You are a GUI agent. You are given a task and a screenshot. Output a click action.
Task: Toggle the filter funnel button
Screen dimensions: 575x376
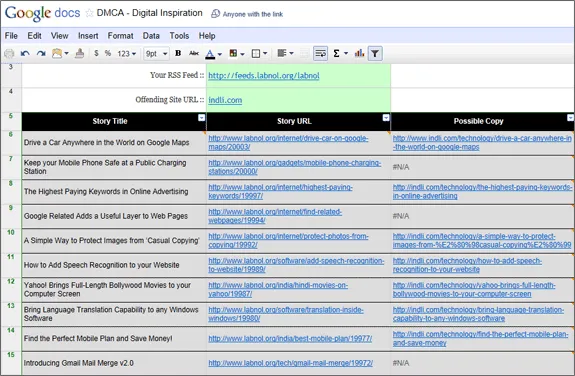click(375, 54)
